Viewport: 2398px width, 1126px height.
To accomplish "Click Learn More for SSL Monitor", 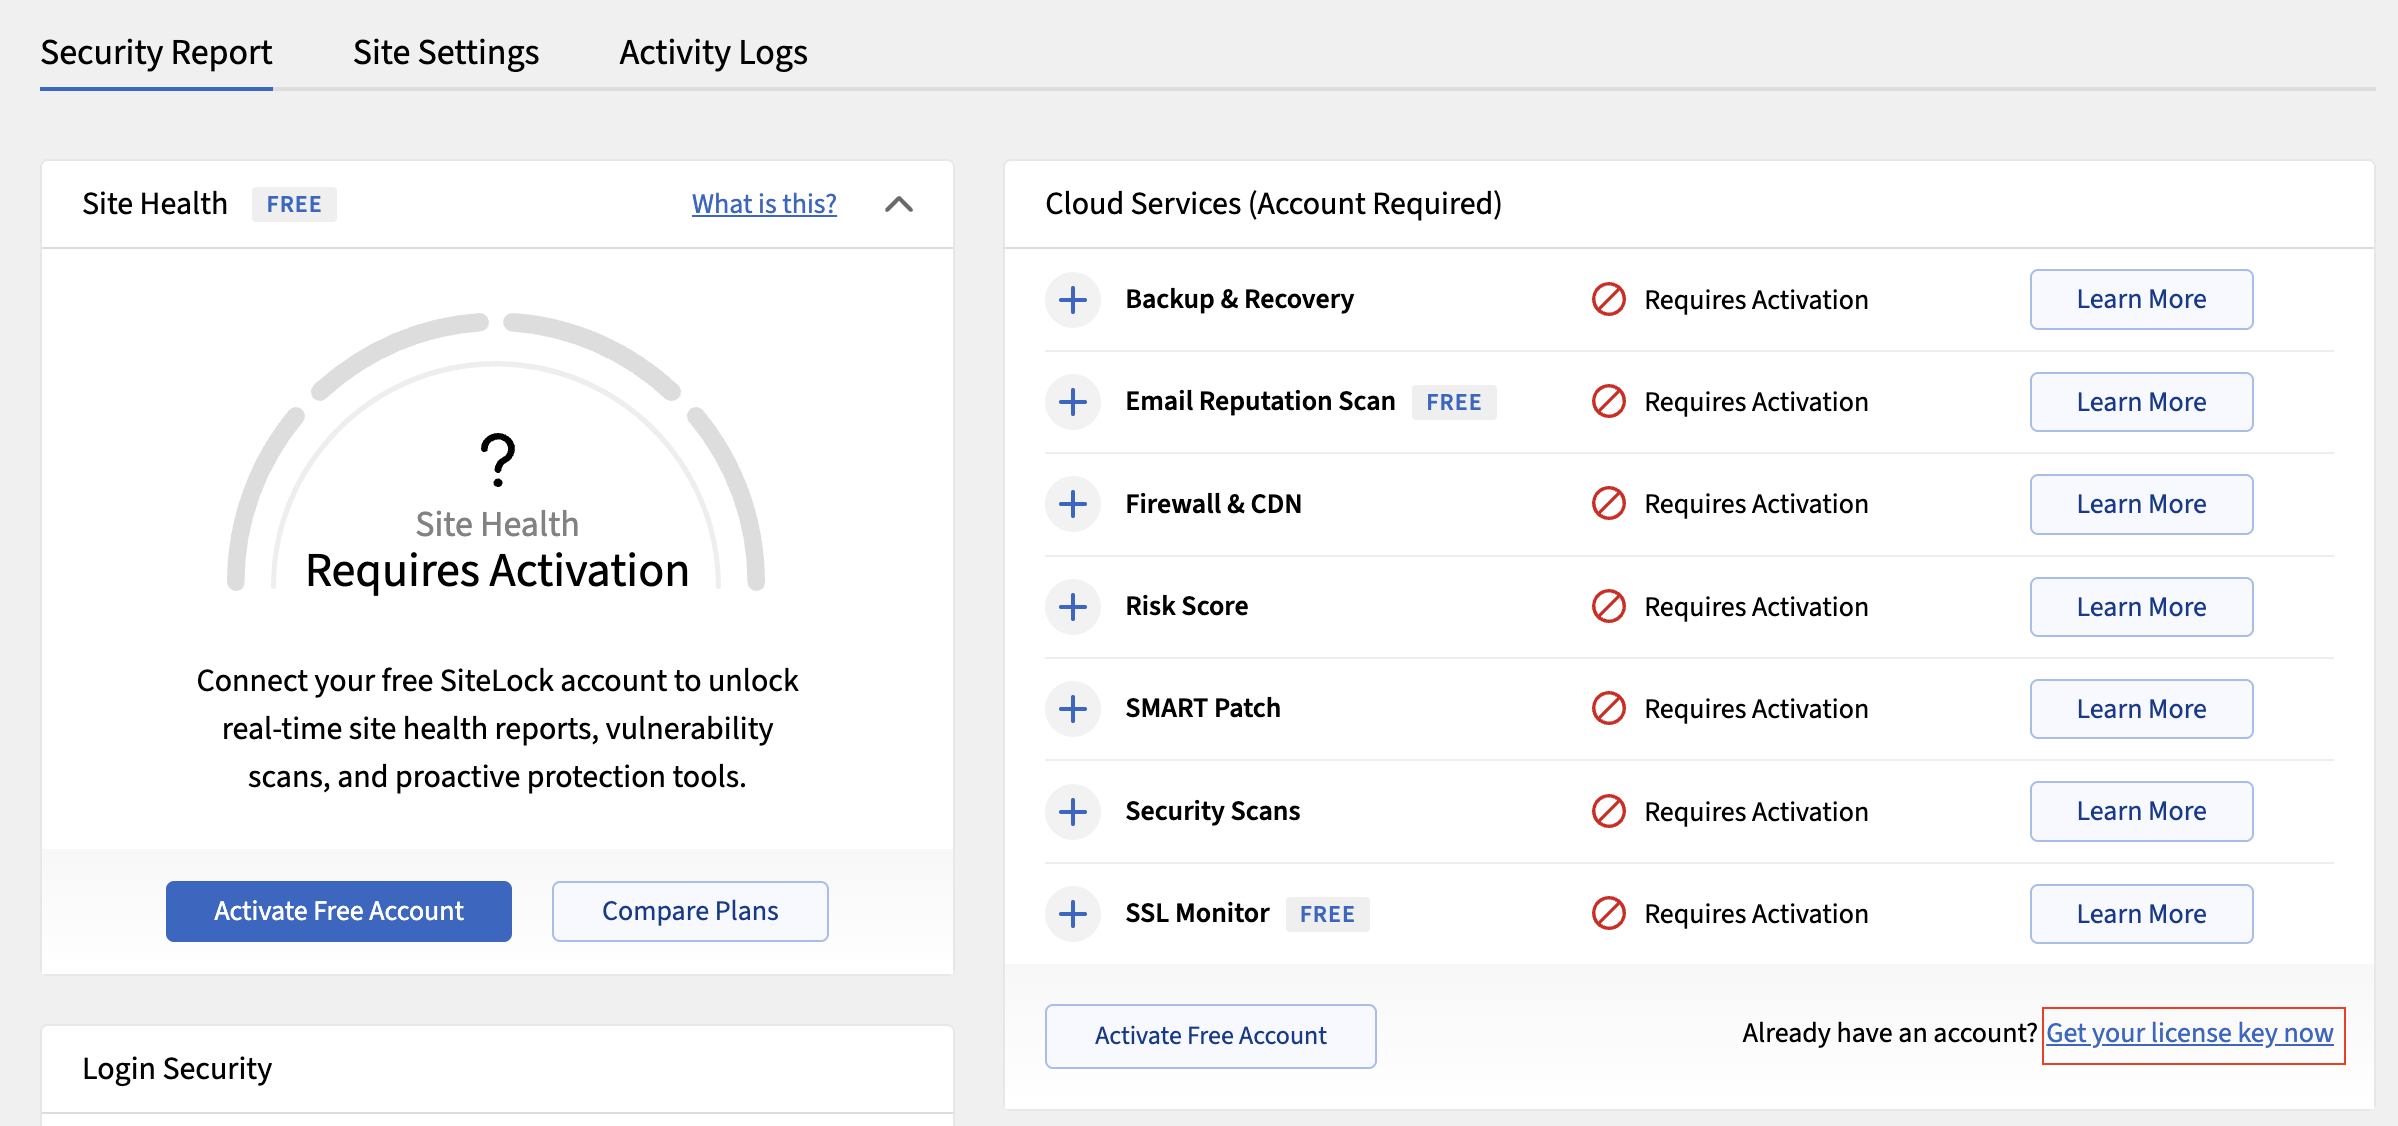I will point(2140,913).
